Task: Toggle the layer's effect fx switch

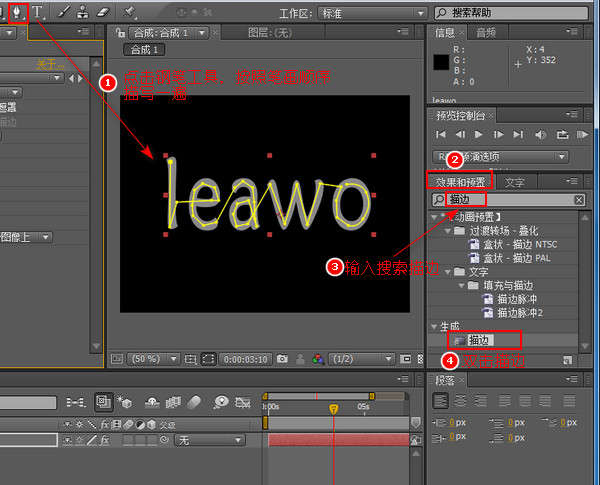Action: [x=104, y=440]
